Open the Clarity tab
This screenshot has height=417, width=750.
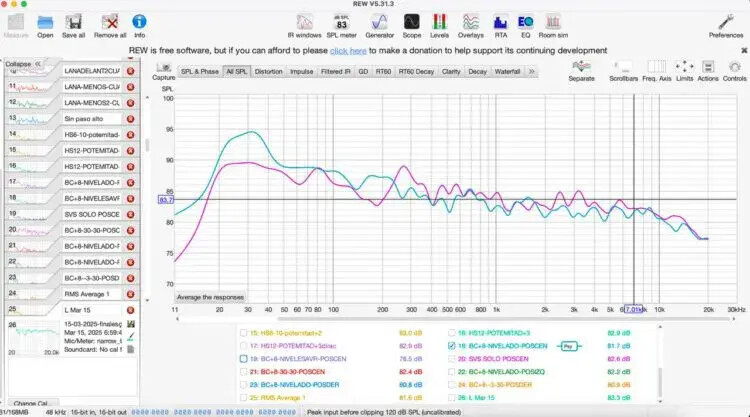coord(451,71)
